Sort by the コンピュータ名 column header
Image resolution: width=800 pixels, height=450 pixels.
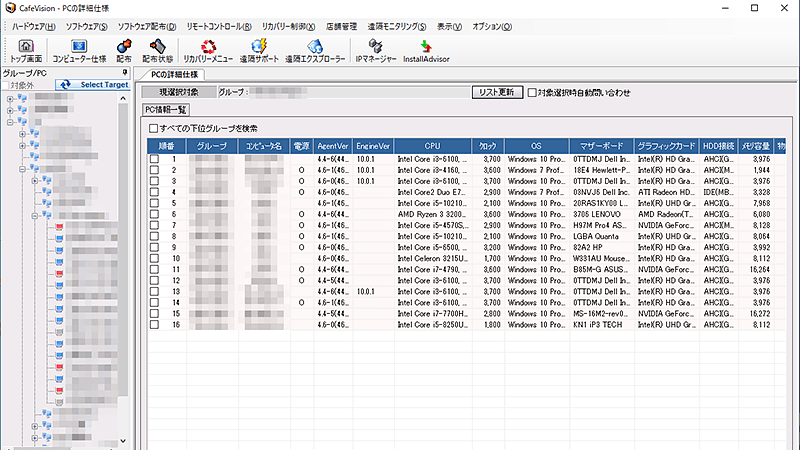[x=264, y=146]
